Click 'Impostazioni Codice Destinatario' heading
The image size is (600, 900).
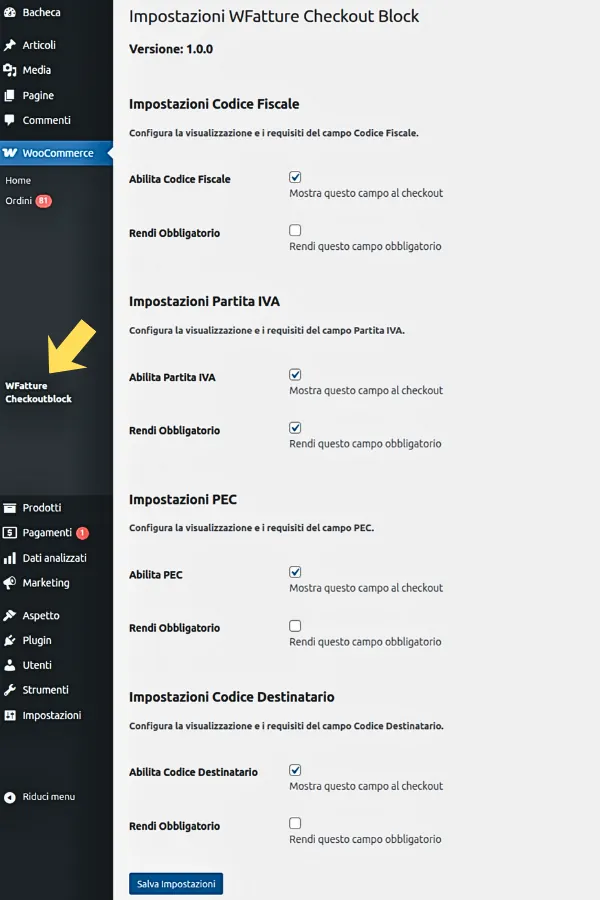tap(232, 697)
